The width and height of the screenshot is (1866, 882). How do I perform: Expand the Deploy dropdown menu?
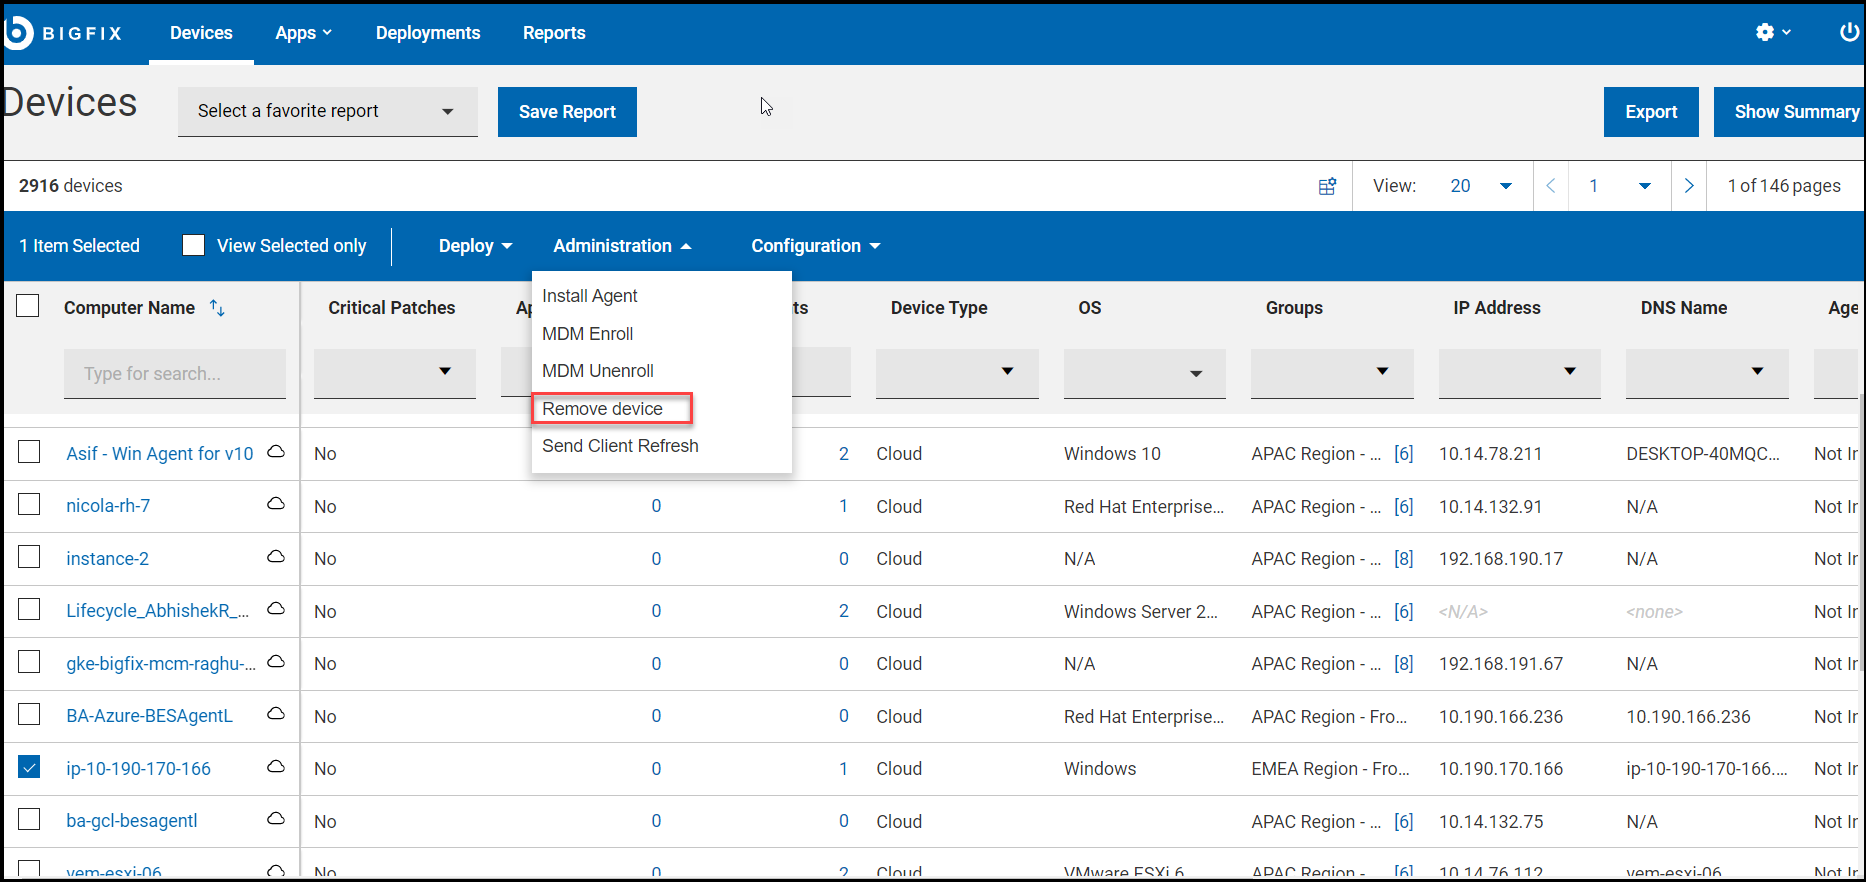coord(475,246)
